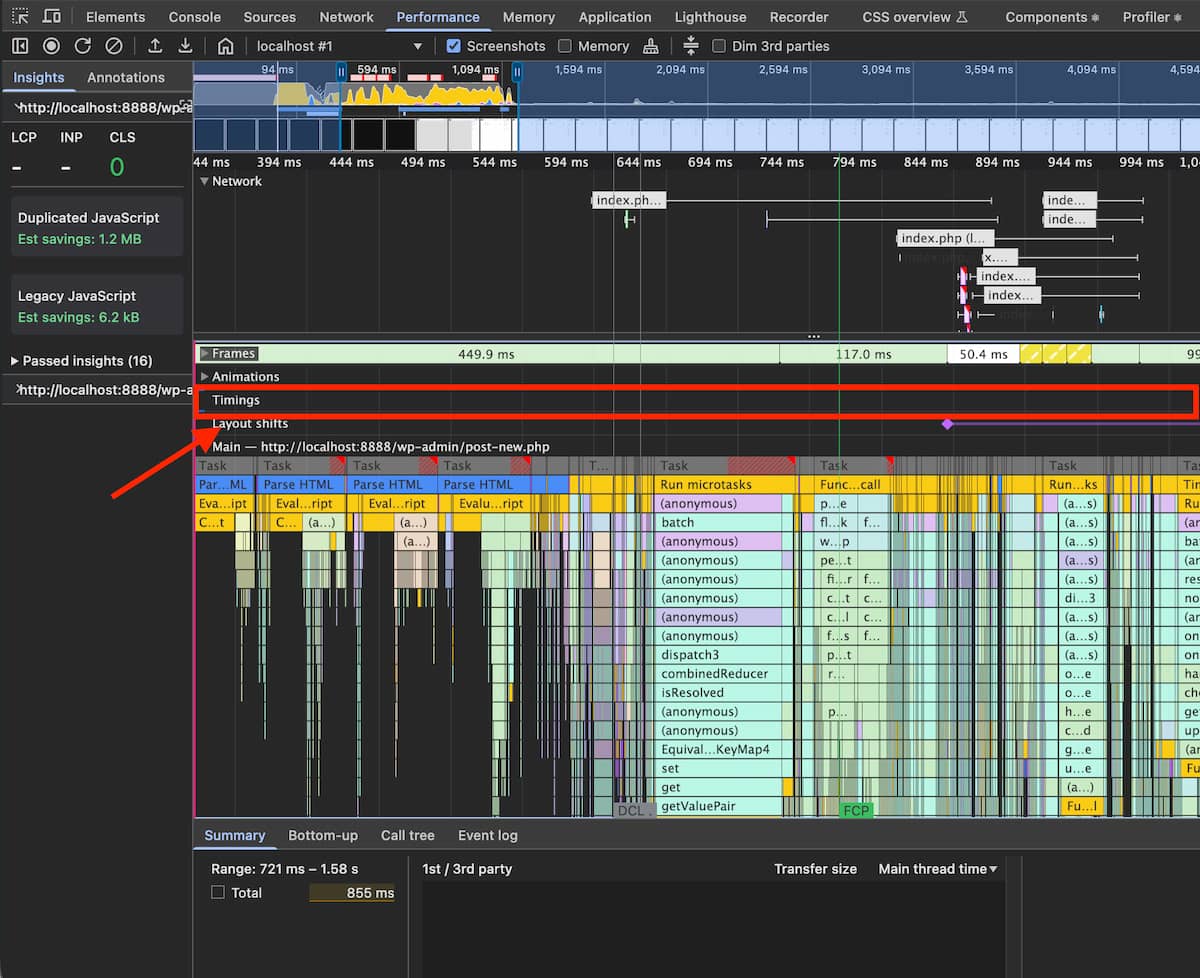Open the localhost #1 history dropdown
1200x978 pixels.
tap(419, 45)
